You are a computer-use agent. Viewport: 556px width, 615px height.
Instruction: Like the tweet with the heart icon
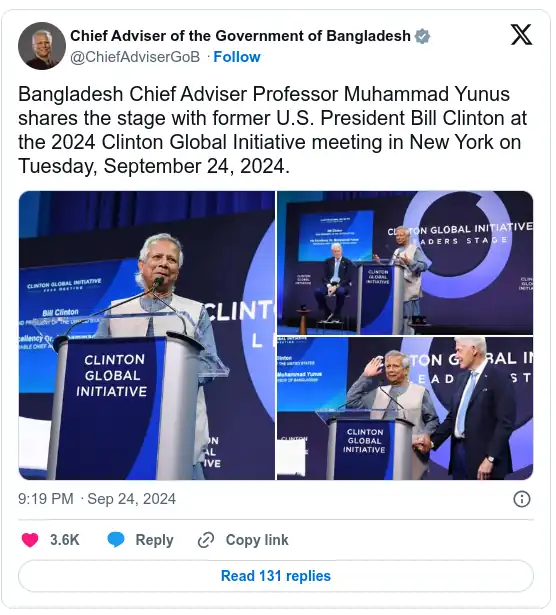click(30, 540)
